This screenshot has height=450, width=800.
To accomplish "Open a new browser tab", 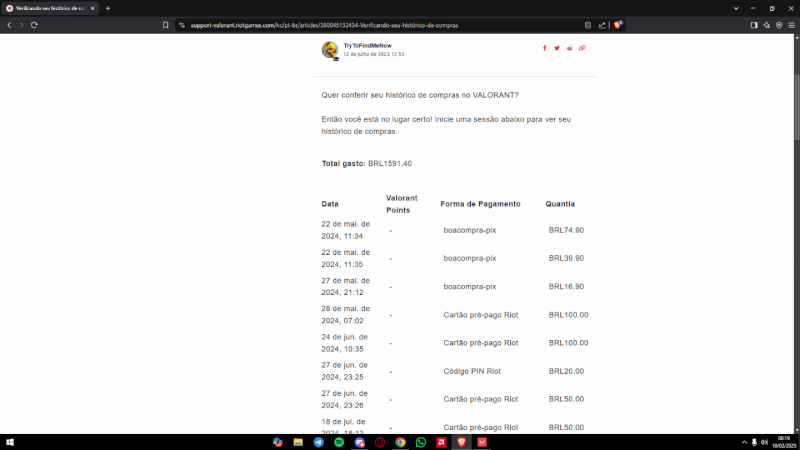I will click(x=108, y=8).
